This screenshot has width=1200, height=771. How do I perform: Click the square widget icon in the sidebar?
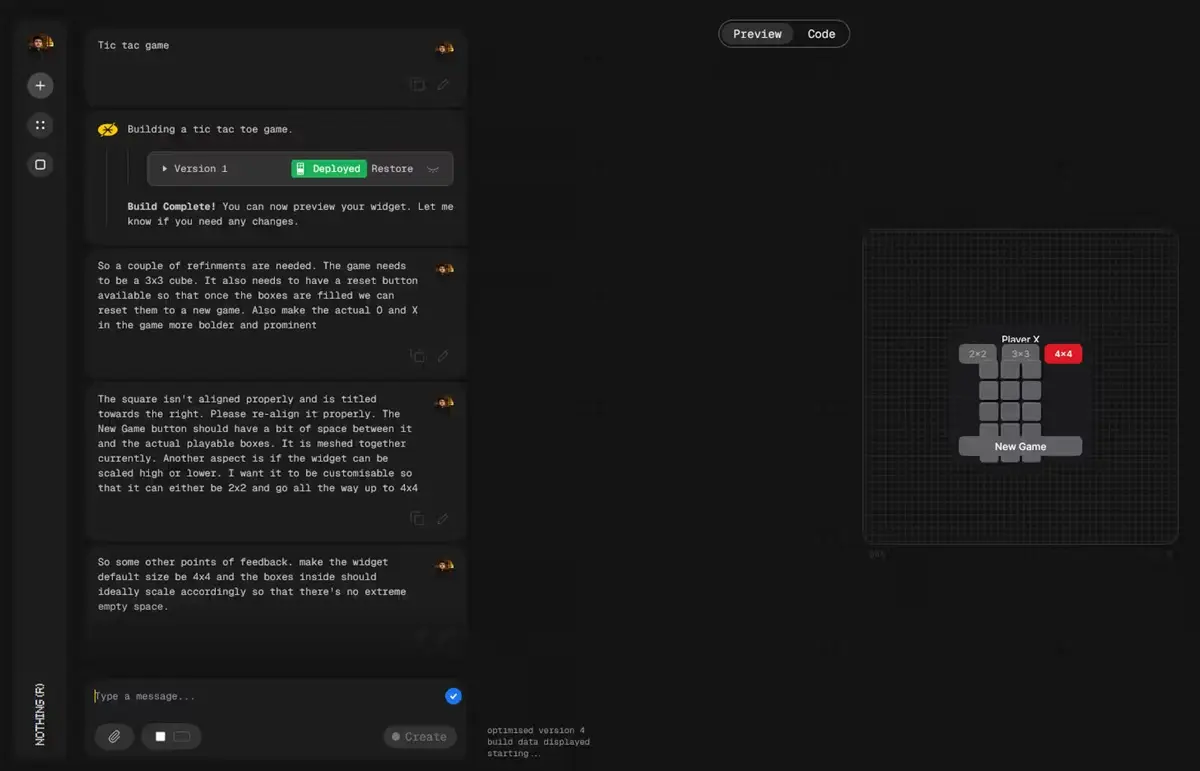click(x=40, y=164)
